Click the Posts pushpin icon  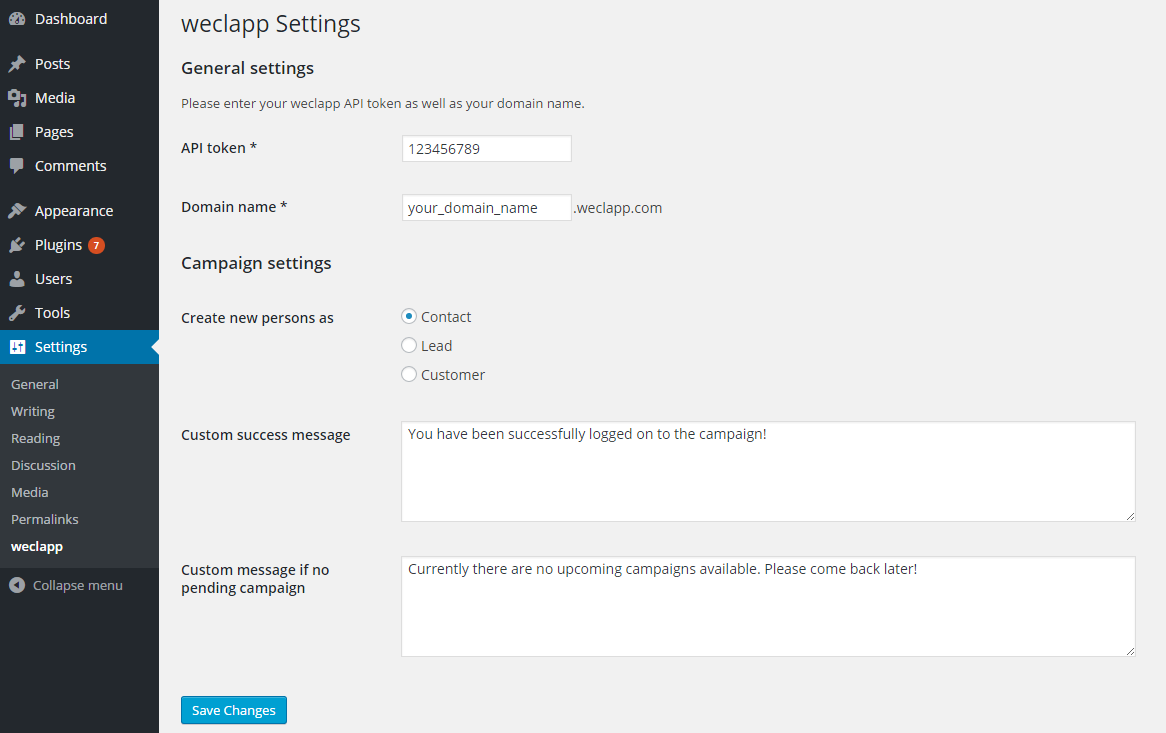coord(17,64)
